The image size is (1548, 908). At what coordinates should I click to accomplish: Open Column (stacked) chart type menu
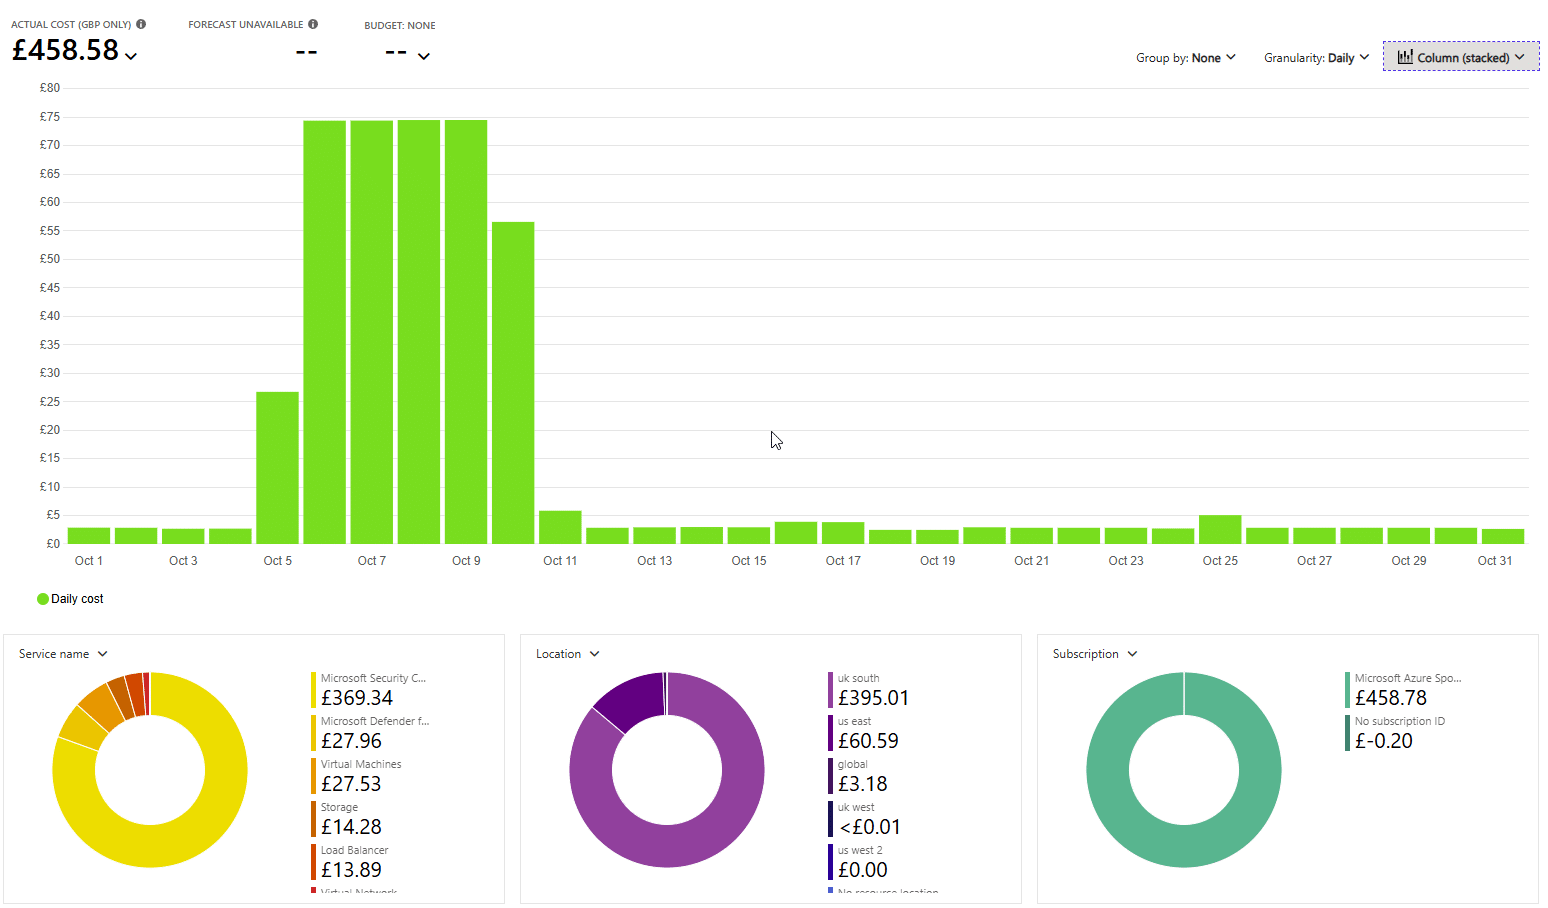point(1461,57)
